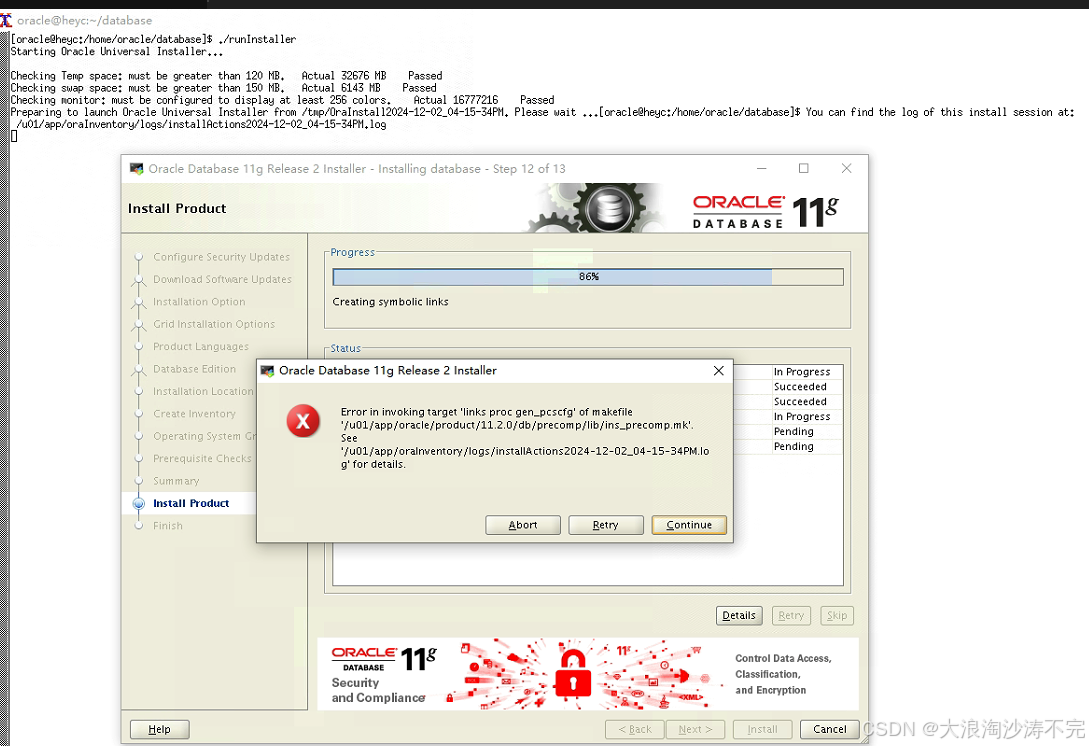
Task: Click the Abort button in error dialog
Action: pos(522,524)
